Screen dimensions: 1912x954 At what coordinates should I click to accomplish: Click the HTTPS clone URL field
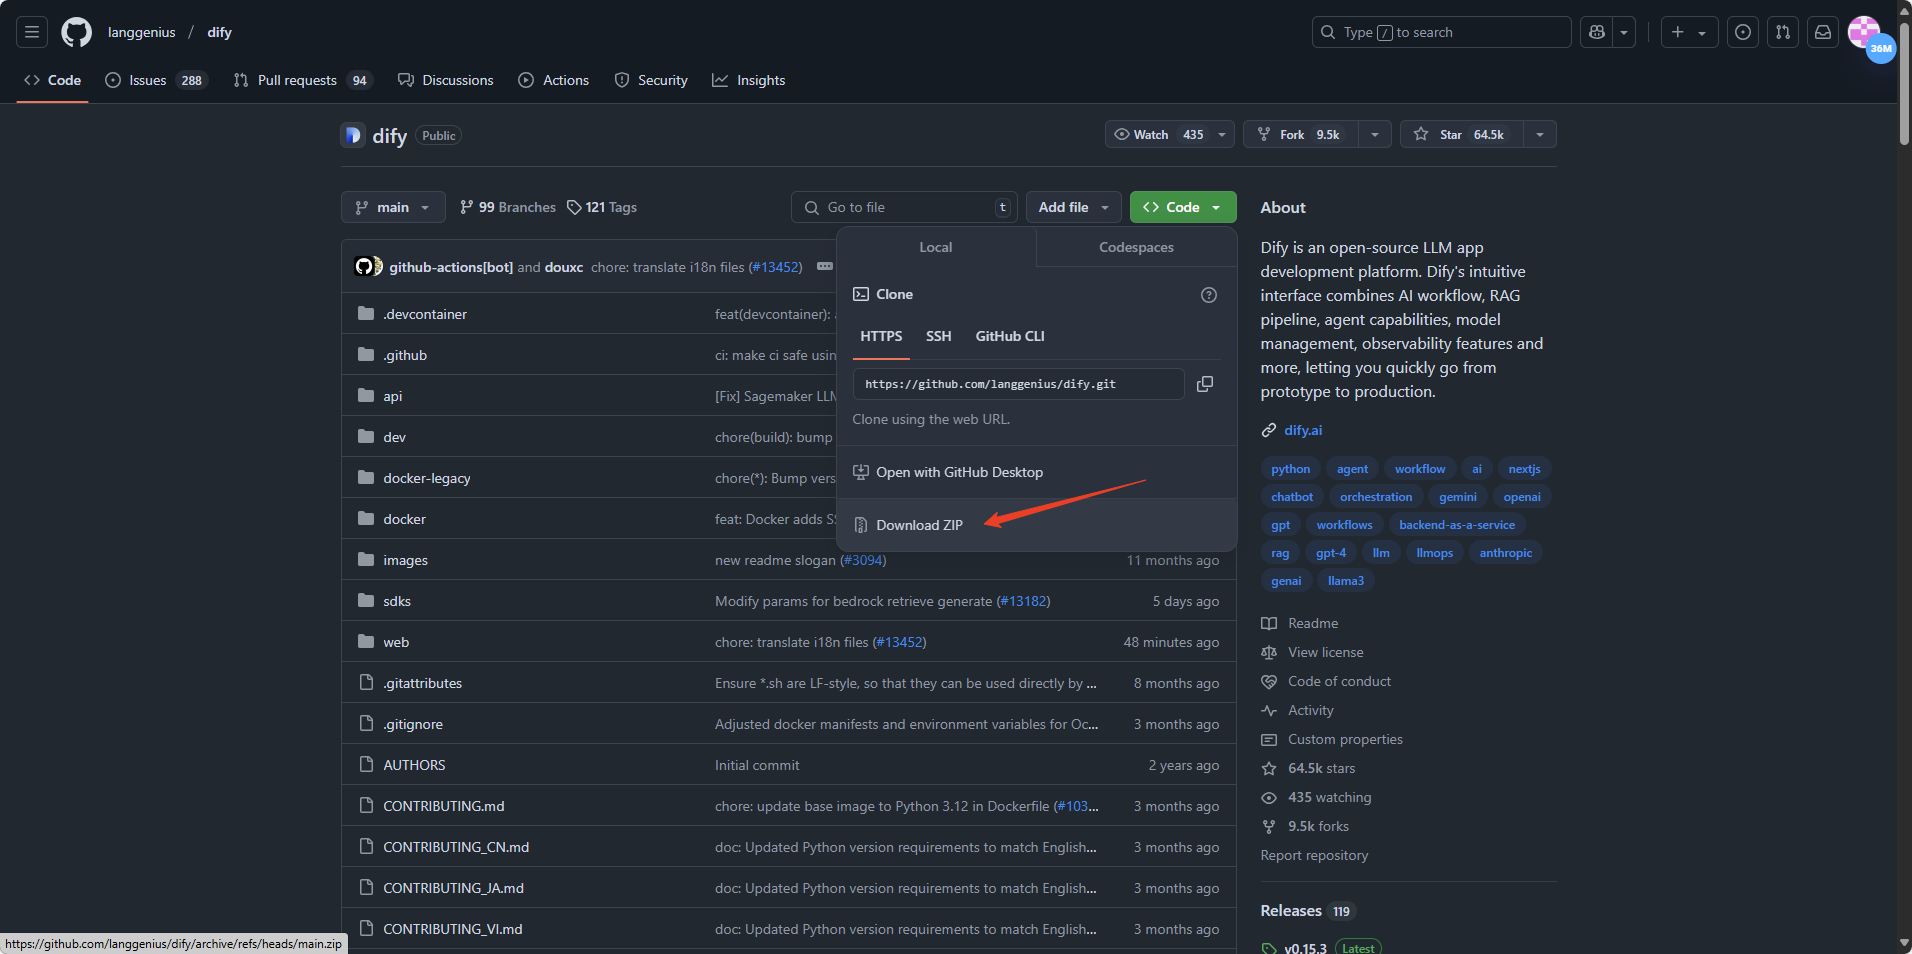[x=1018, y=384]
